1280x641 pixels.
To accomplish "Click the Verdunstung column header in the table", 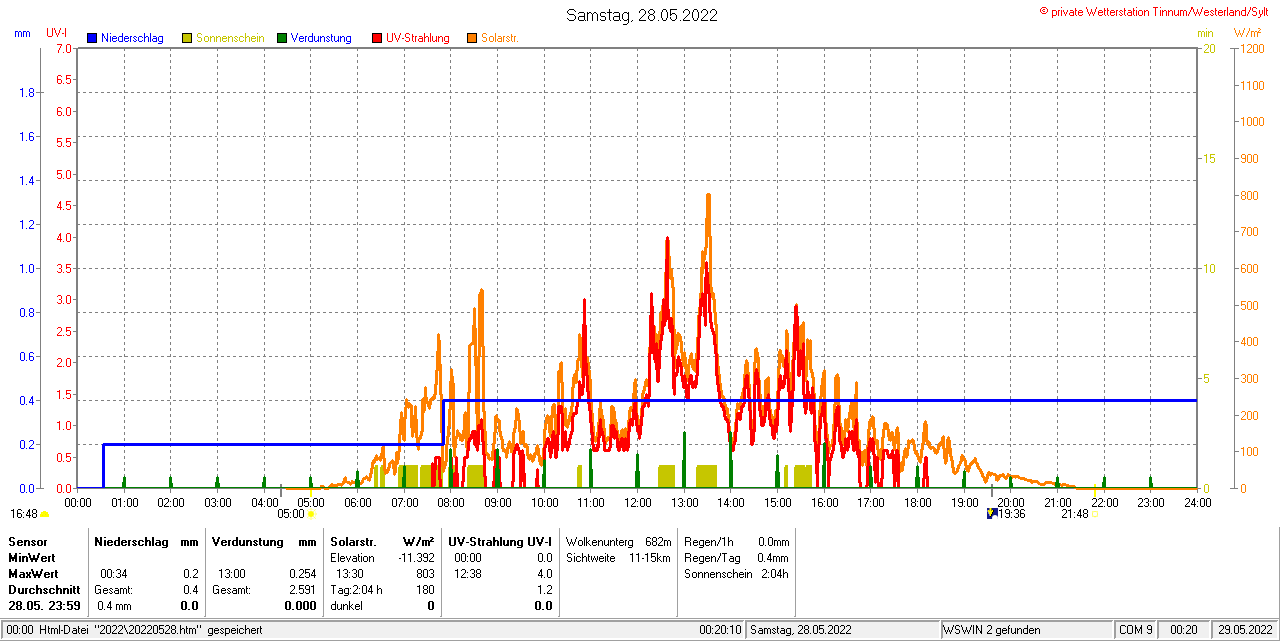I will pos(246,541).
